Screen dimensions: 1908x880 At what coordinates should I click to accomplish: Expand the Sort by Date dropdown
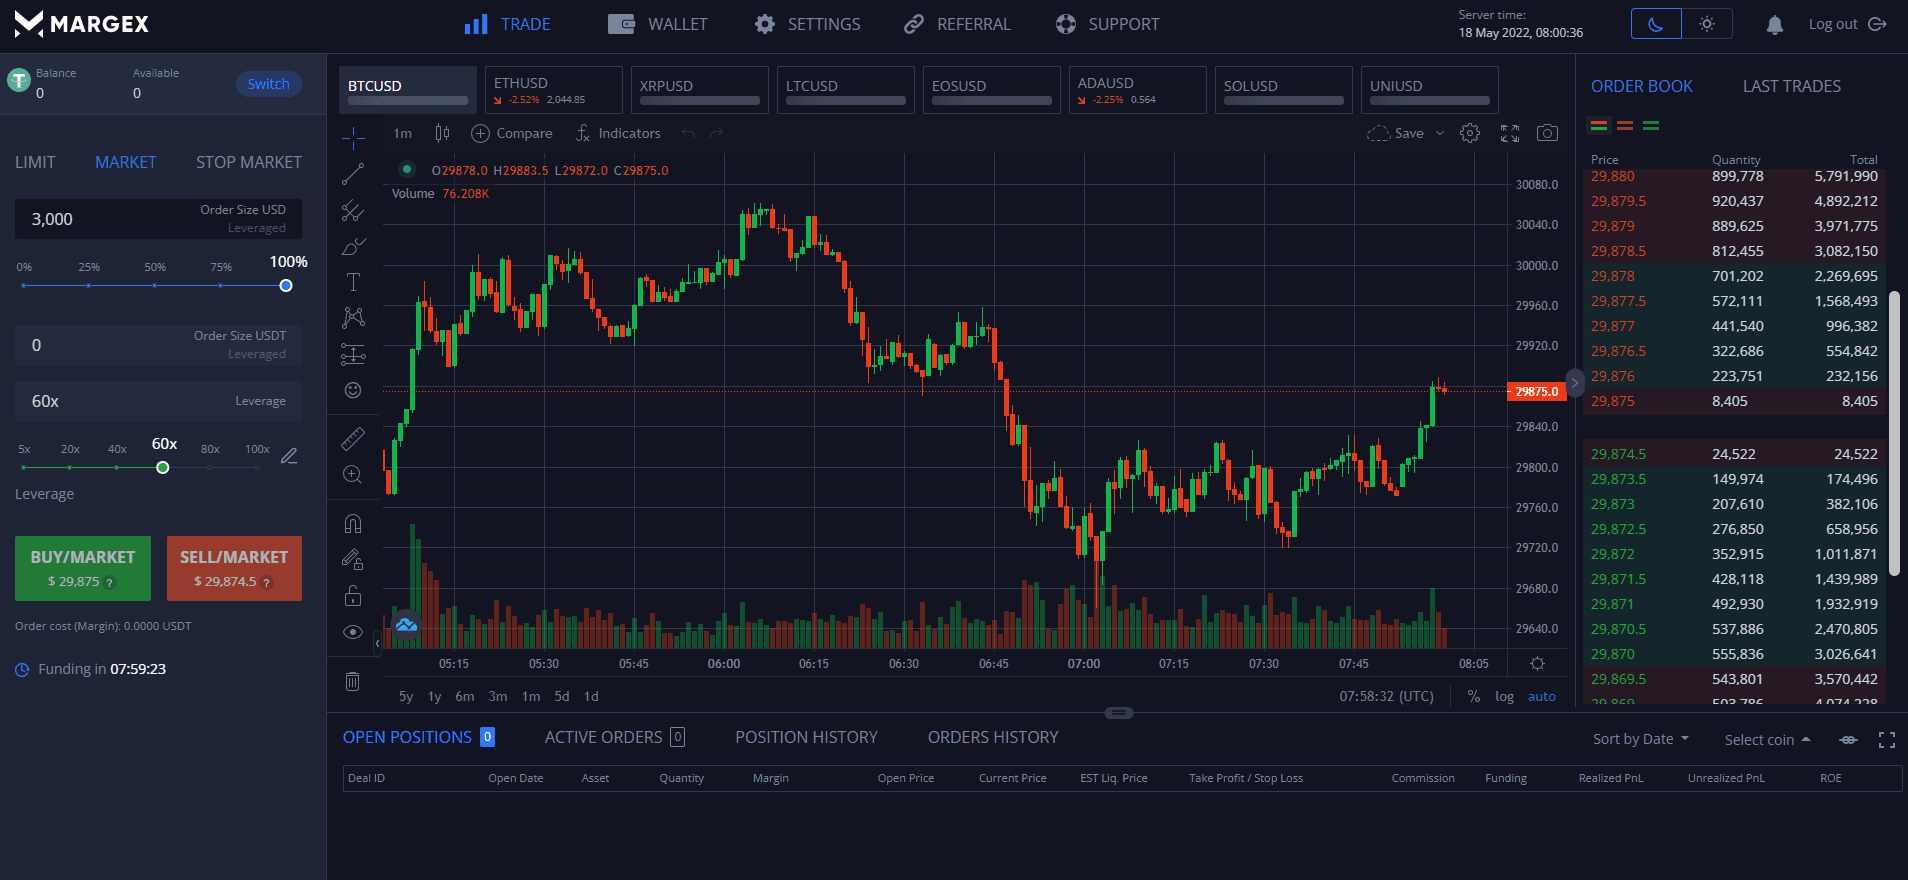pyautogui.click(x=1641, y=739)
